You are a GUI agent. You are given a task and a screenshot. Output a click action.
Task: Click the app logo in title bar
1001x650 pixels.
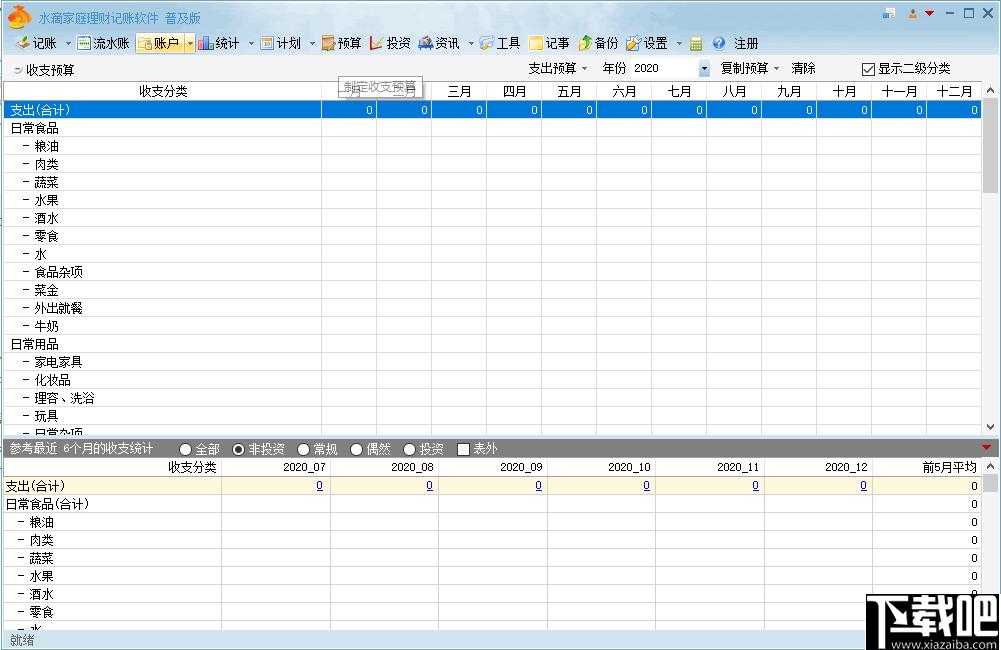click(x=19, y=16)
